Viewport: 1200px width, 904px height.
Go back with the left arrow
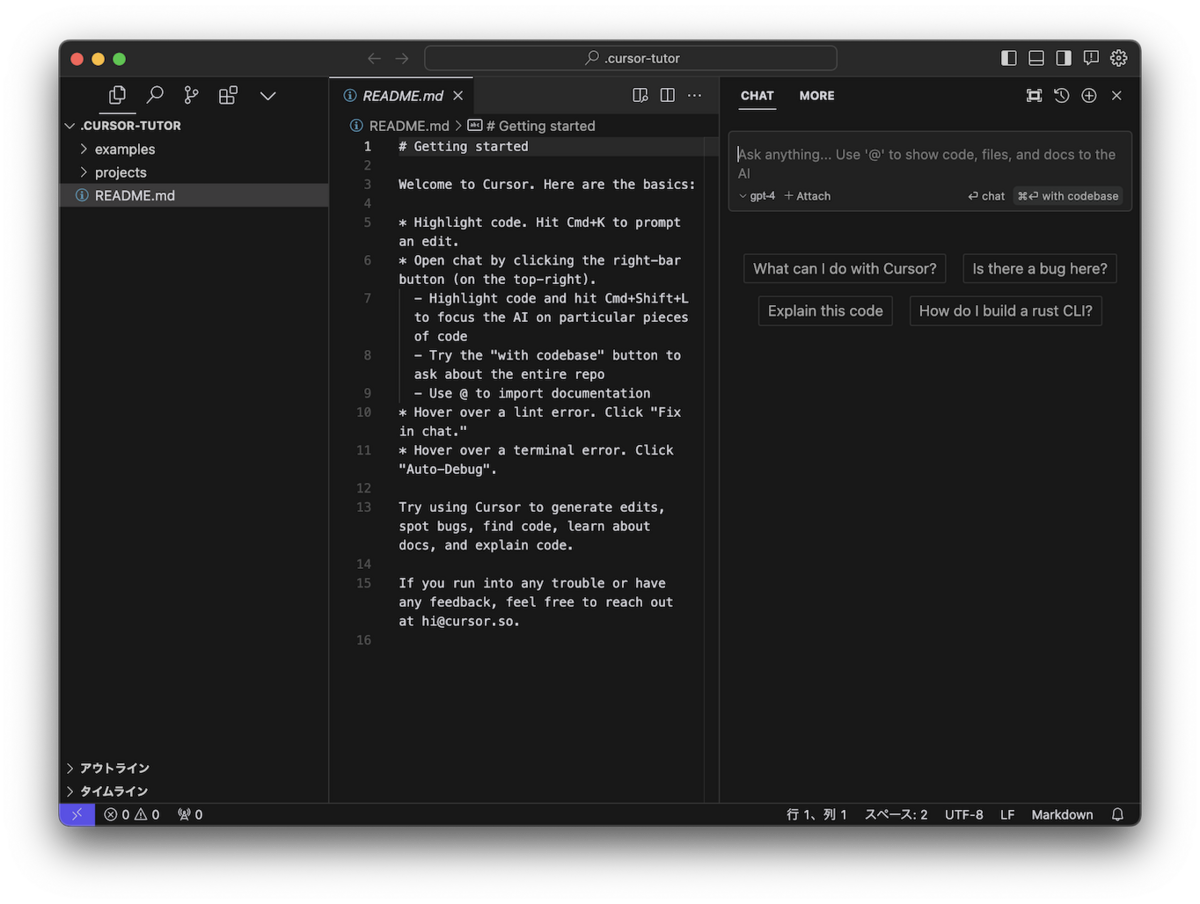coord(374,58)
